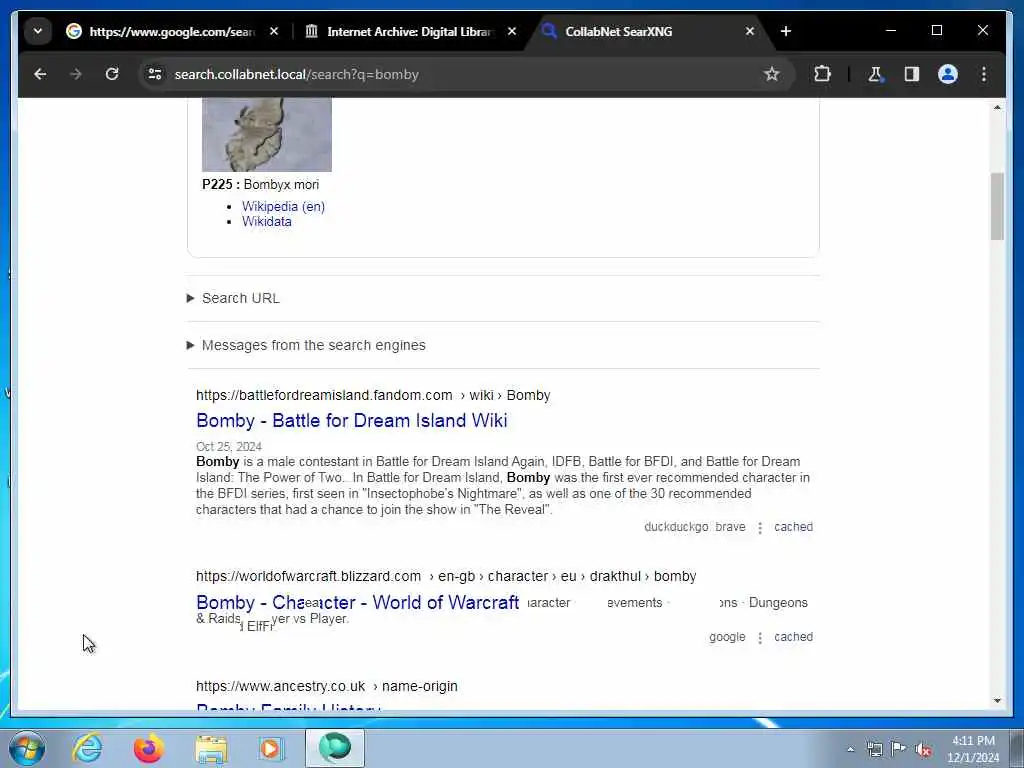Open the profile avatar menu
Screen dimensions: 1024x768
coord(948,74)
